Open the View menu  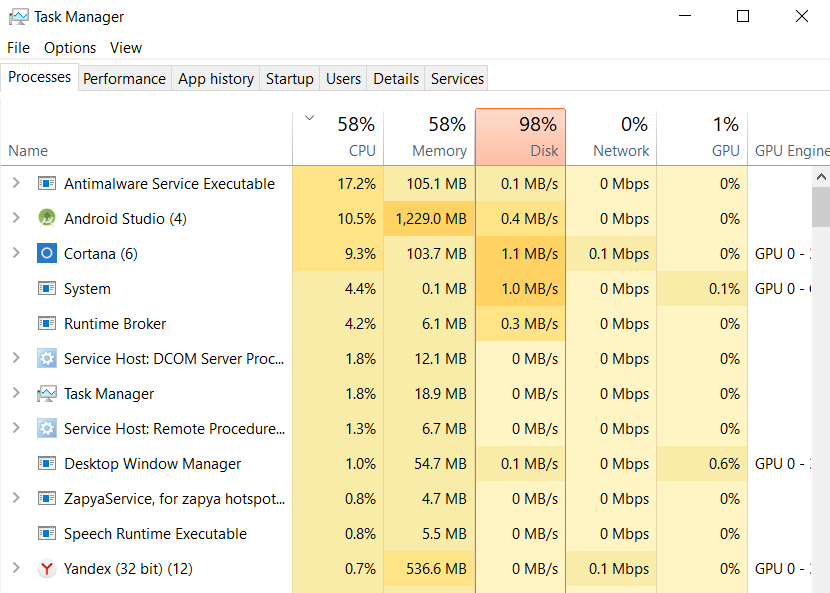pos(126,48)
